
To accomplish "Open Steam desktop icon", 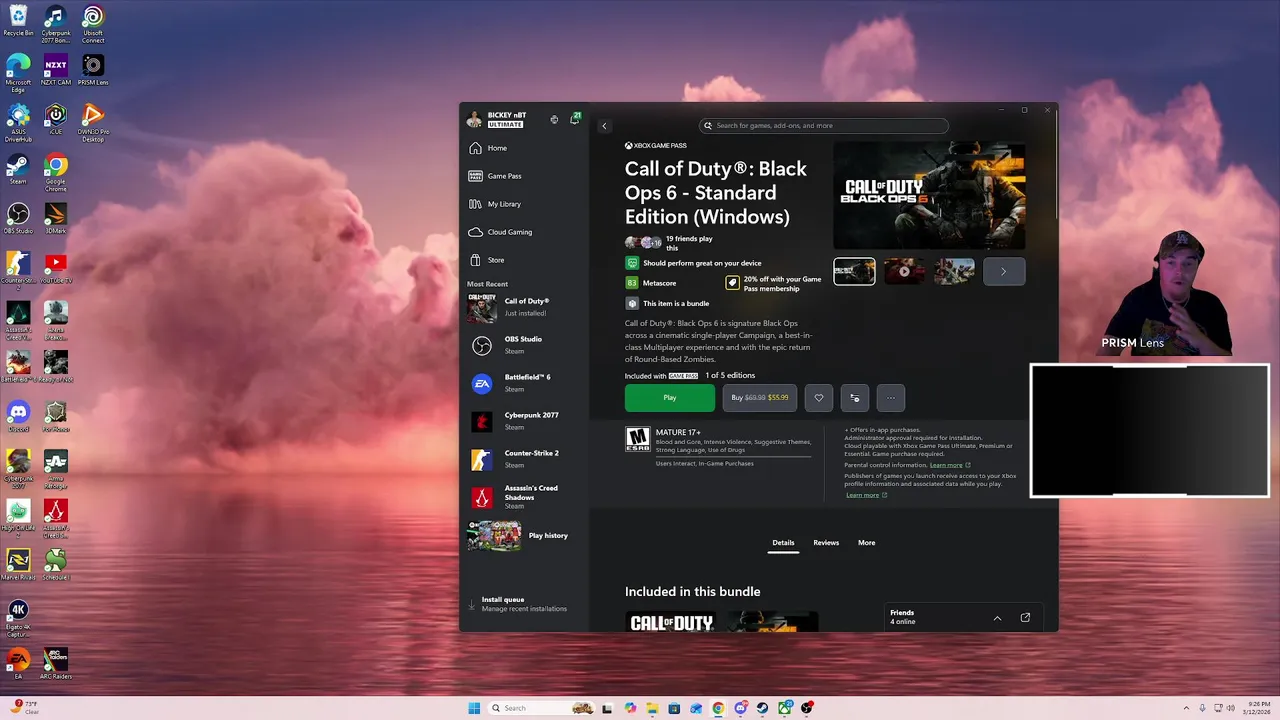I will (x=18, y=169).
